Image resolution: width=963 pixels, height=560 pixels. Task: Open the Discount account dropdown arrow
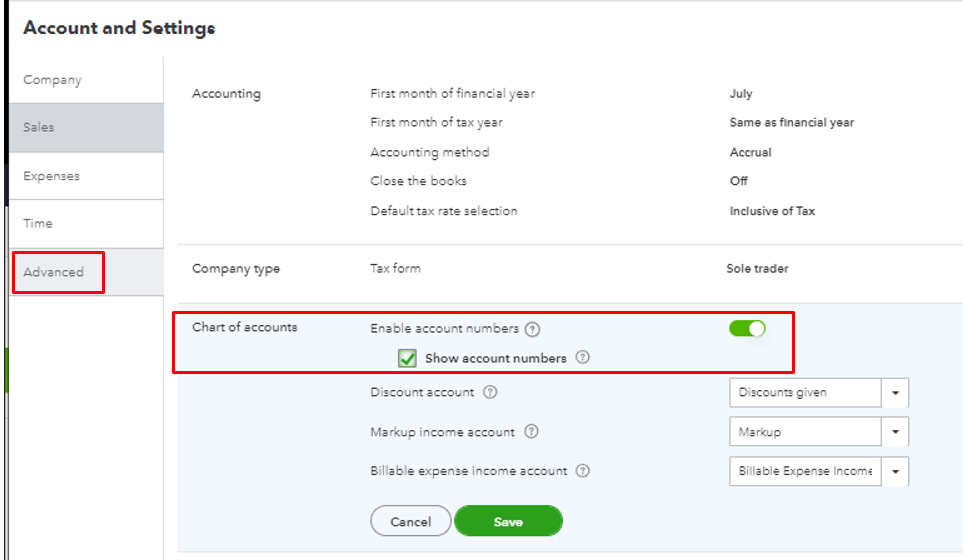tap(895, 393)
